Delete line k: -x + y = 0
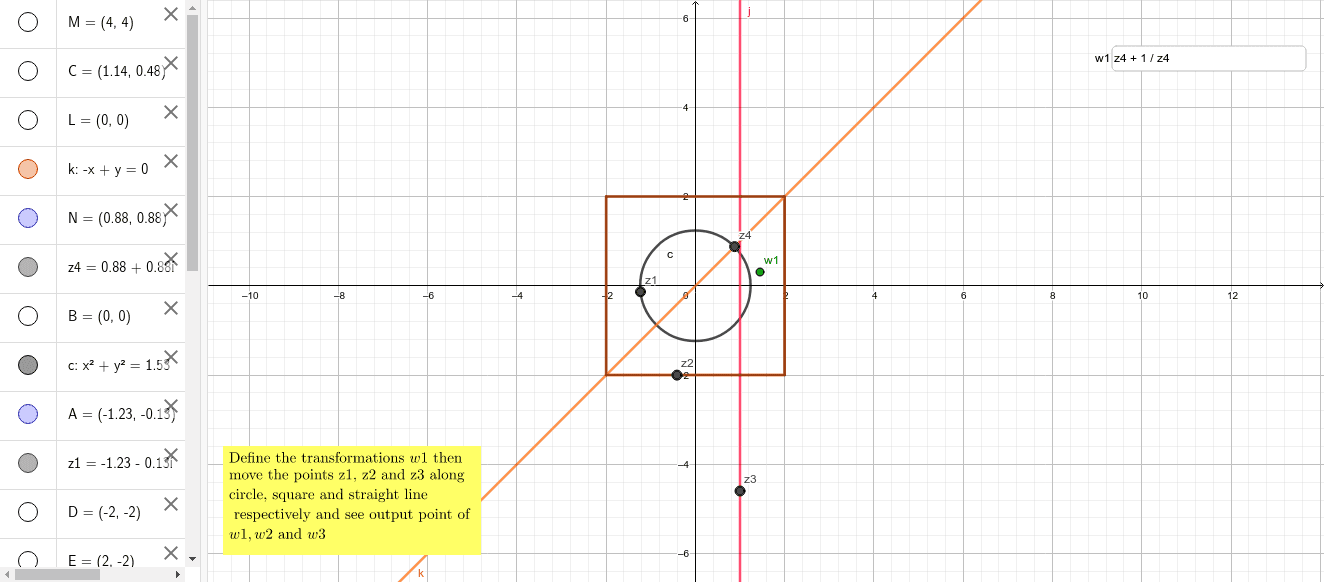Screen dimensions: 1326x584 click(x=171, y=160)
